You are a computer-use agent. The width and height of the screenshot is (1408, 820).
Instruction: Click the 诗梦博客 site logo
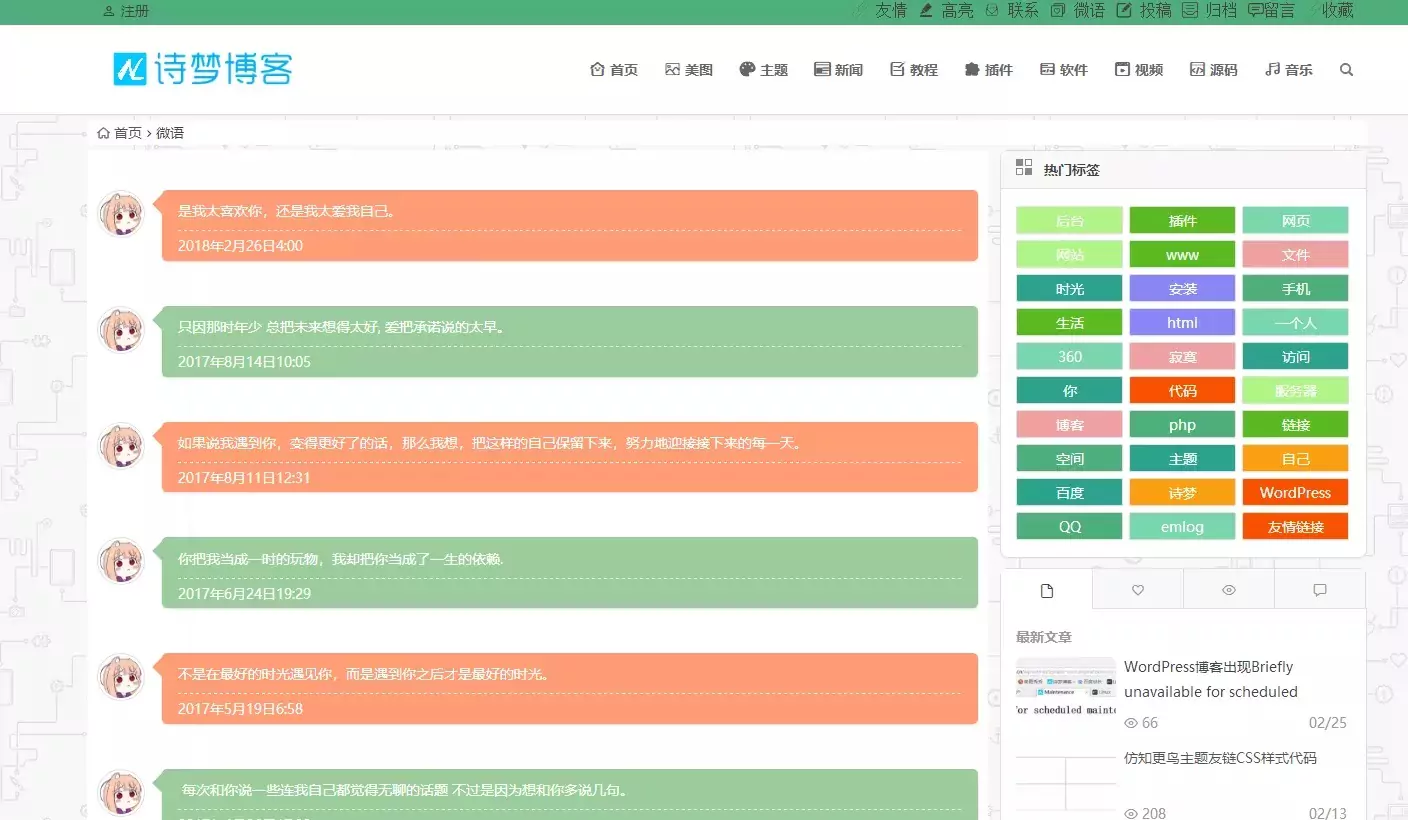[202, 69]
